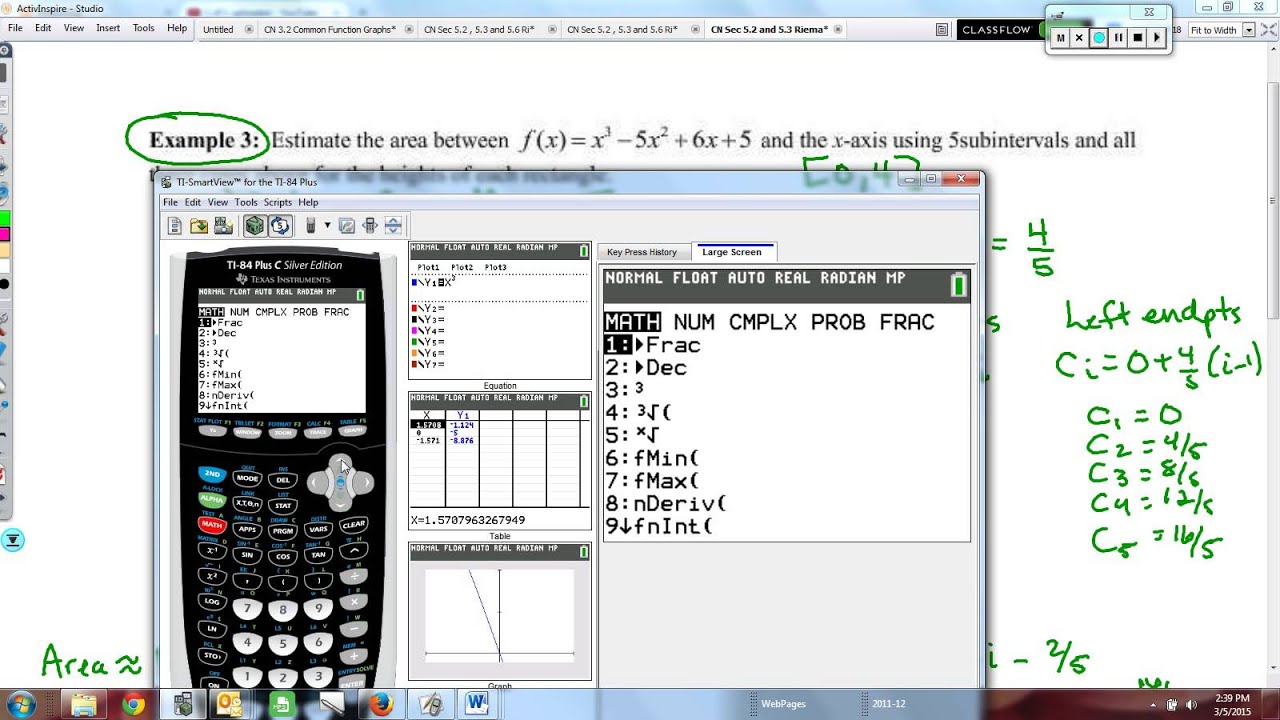Screen dimensions: 1280x720
Task: Click the Firefox icon in the taskbar
Action: [x=381, y=705]
